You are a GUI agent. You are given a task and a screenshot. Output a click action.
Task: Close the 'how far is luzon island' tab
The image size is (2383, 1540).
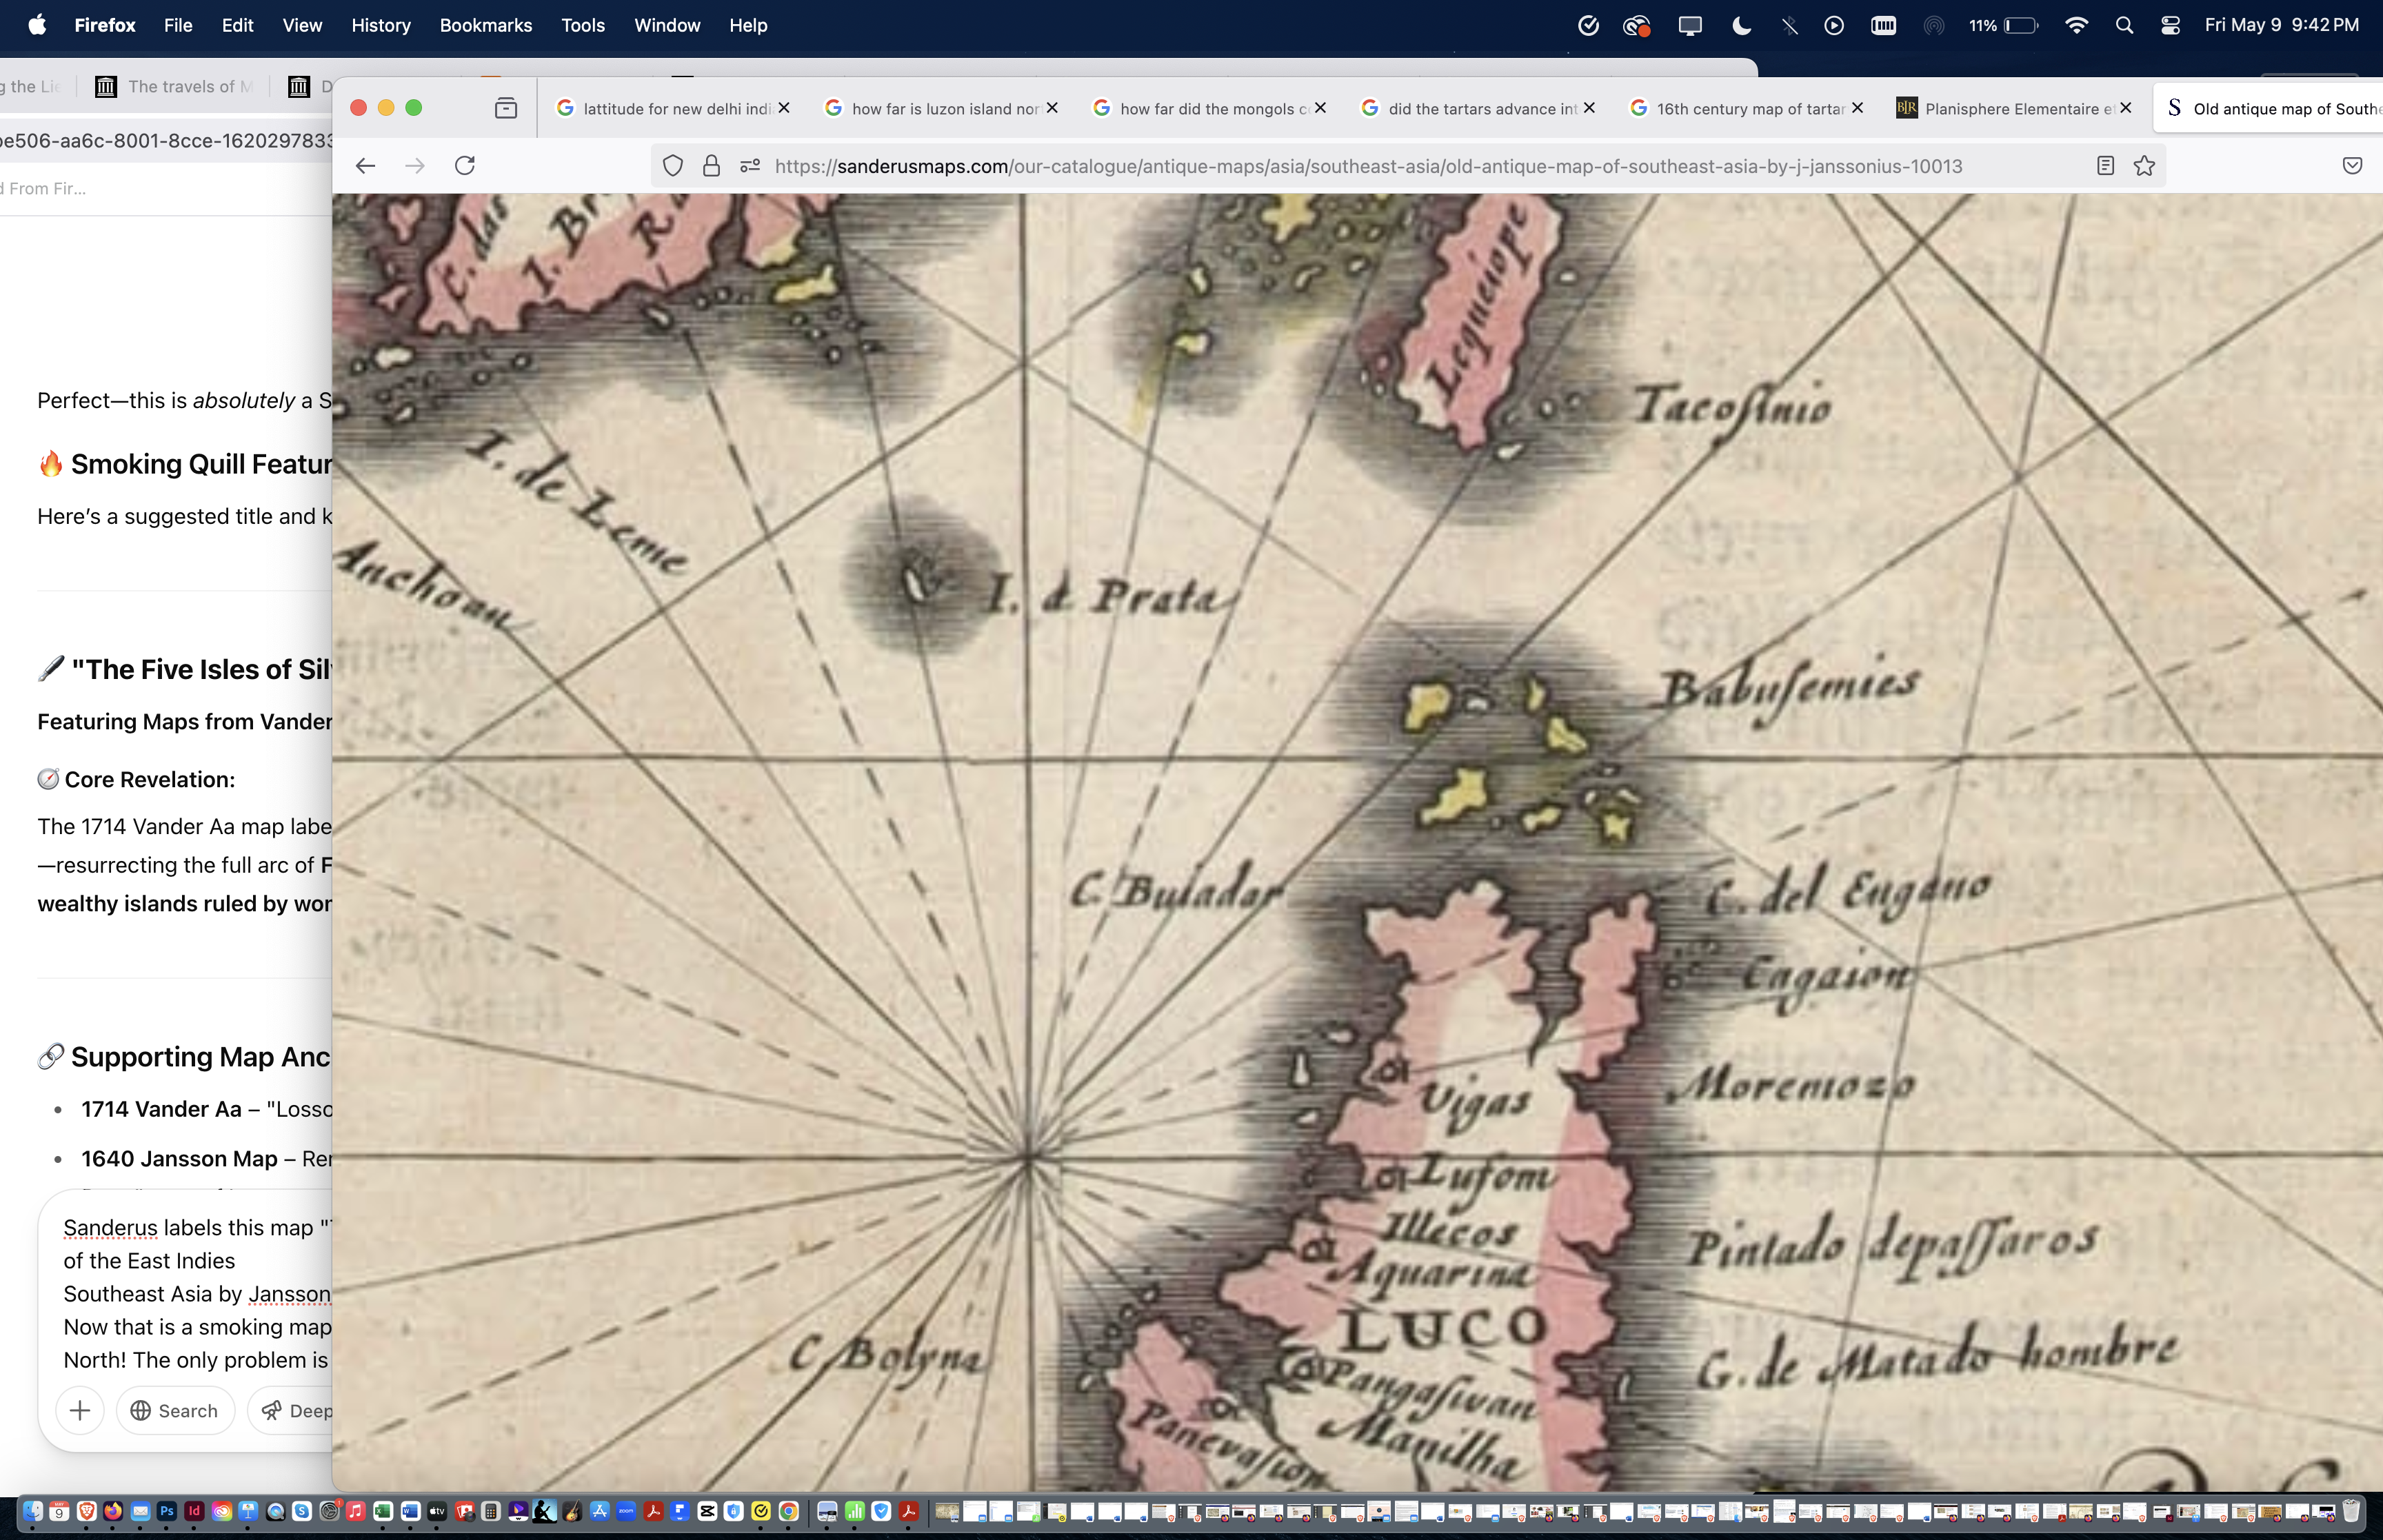[x=1052, y=107]
